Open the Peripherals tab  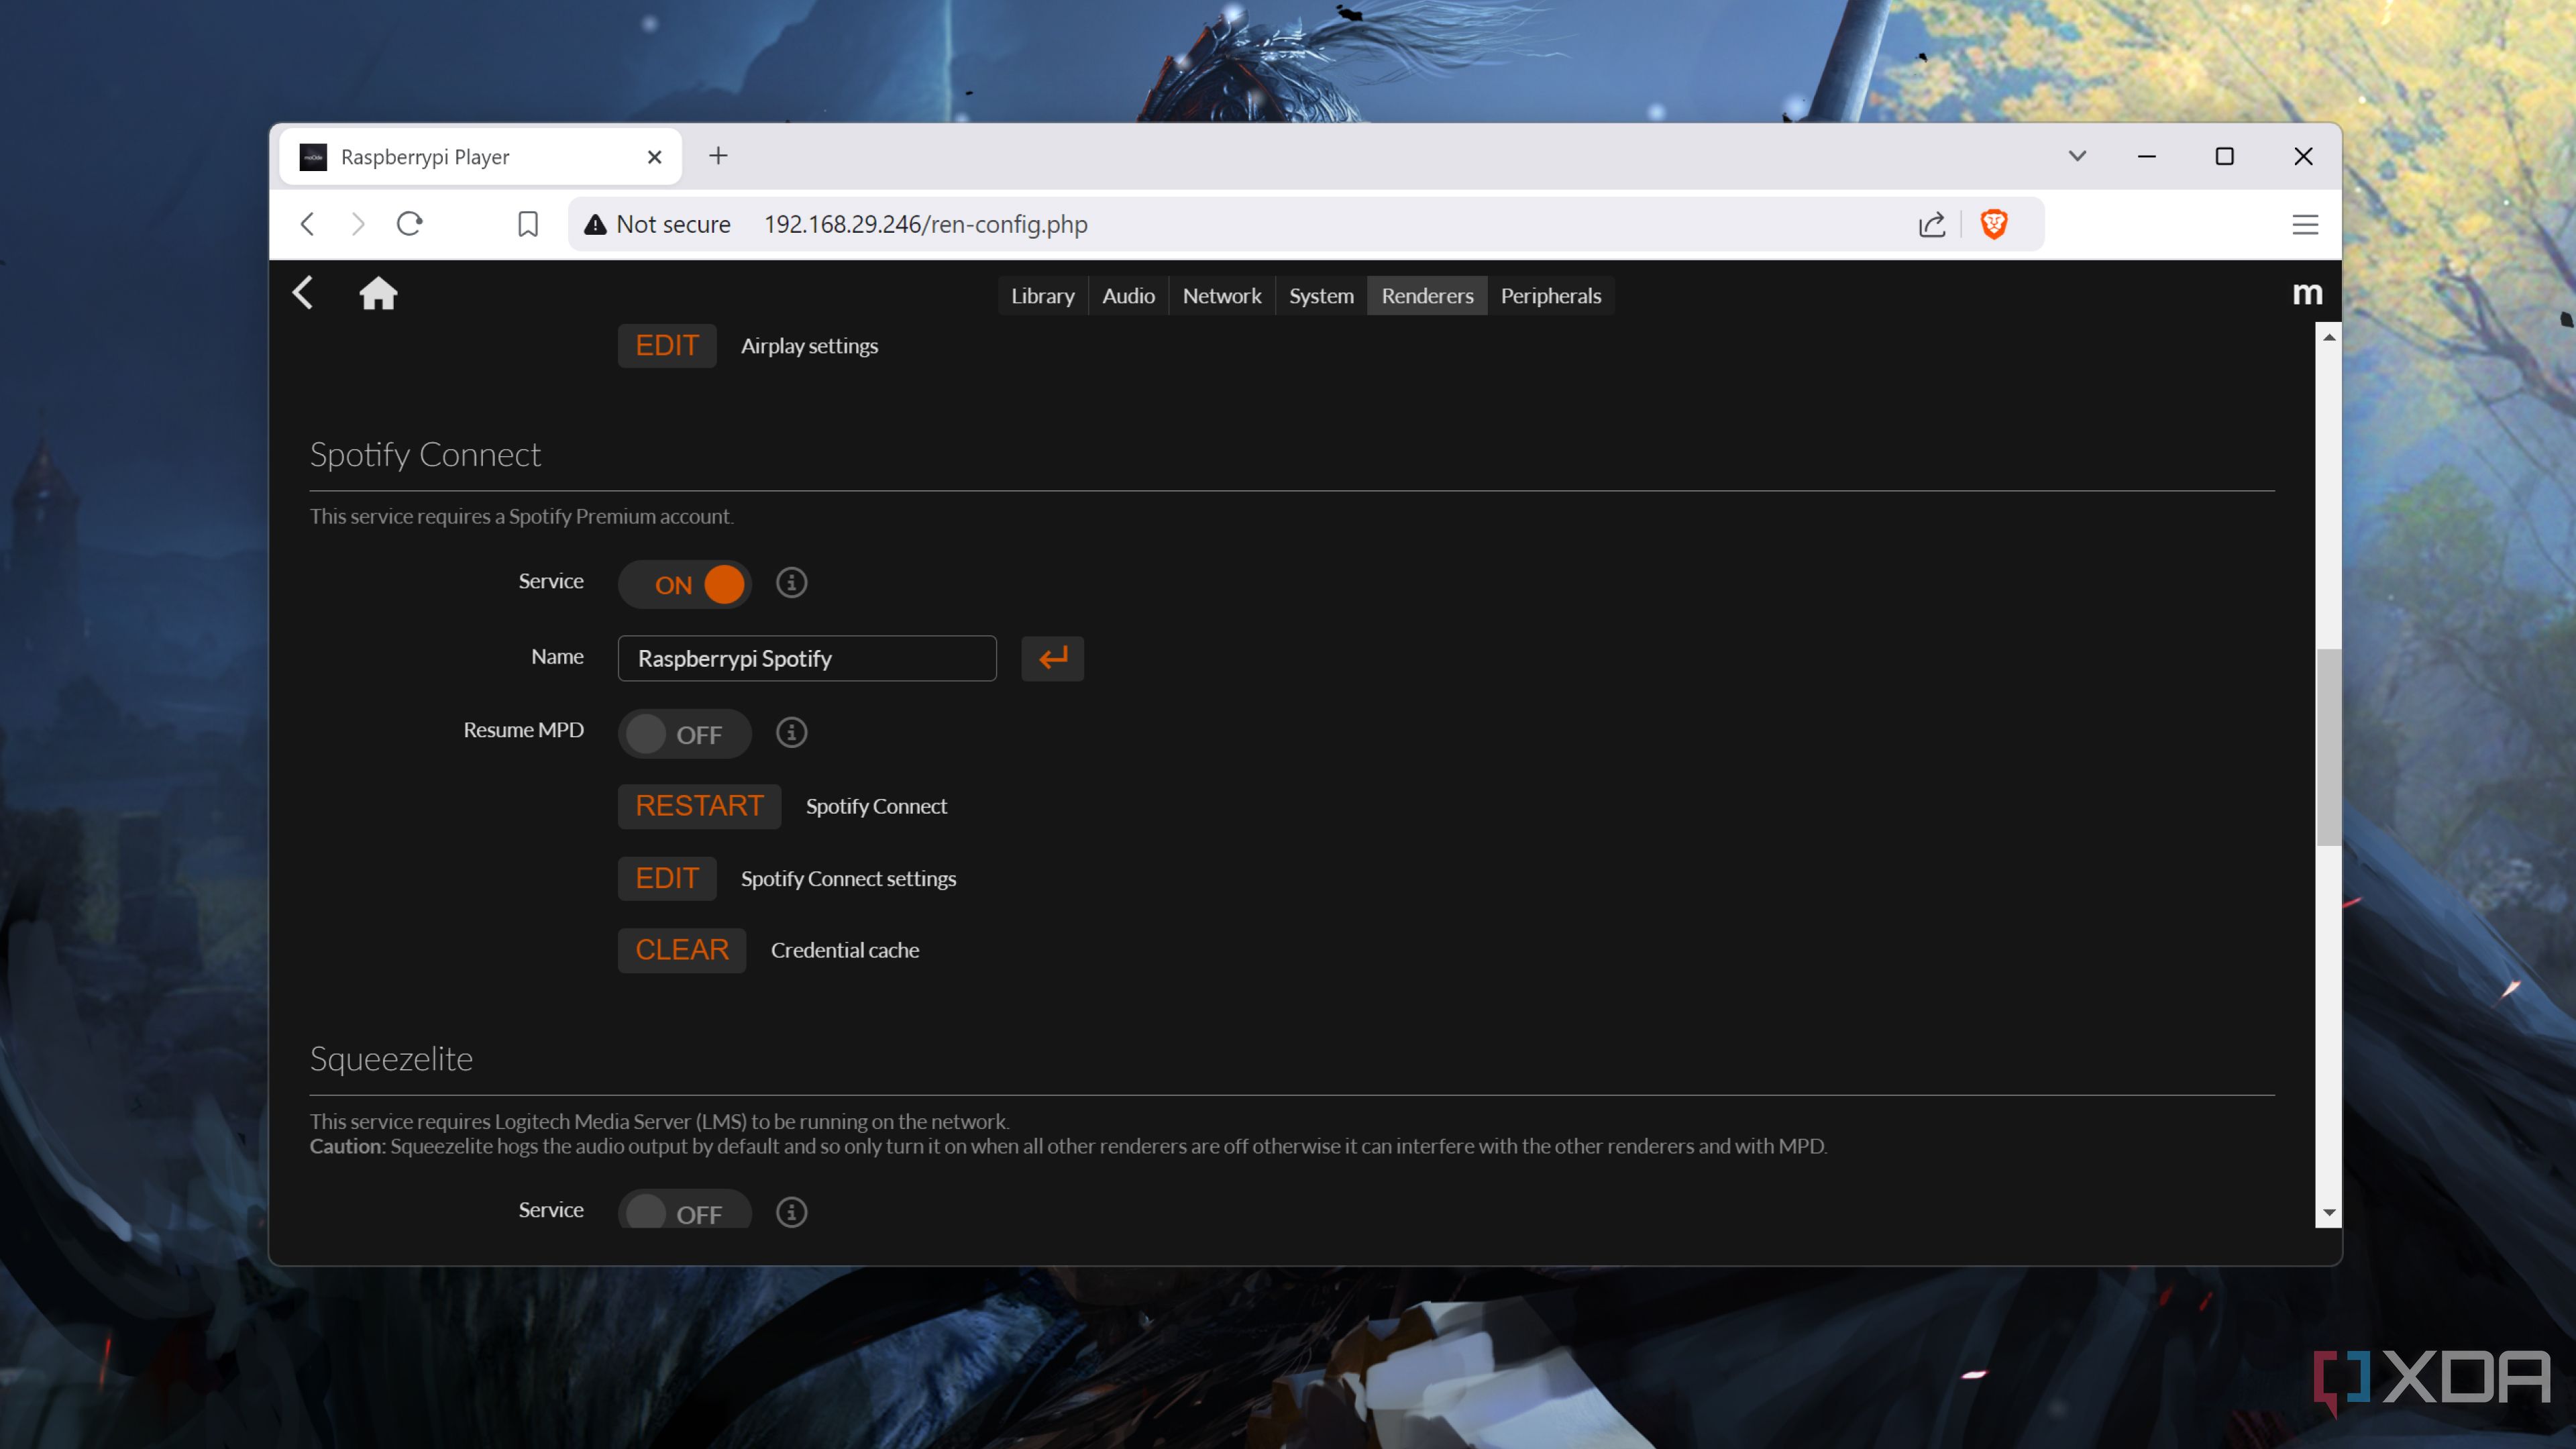tap(1550, 296)
